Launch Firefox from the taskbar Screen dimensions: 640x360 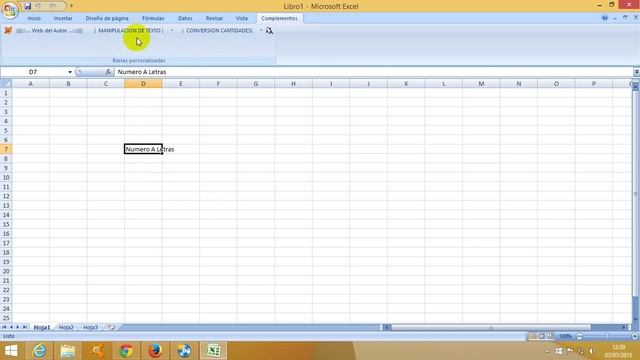coord(155,351)
